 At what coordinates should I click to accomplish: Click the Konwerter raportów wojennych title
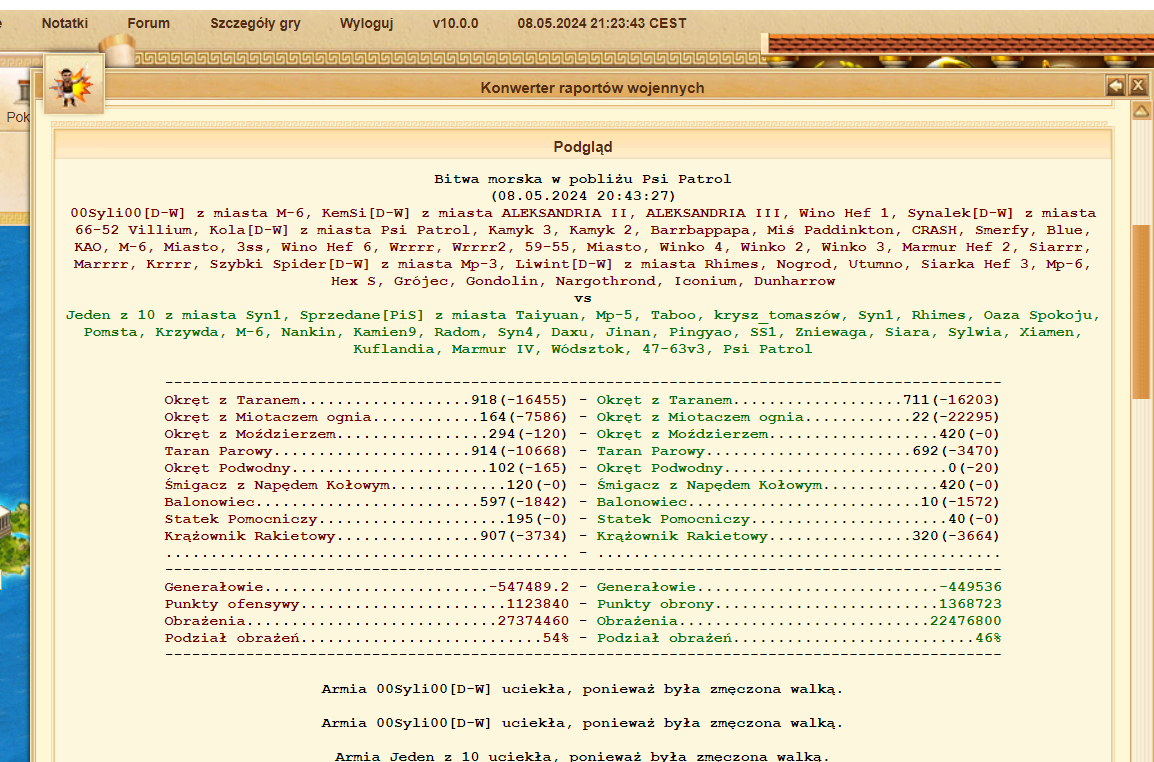(x=592, y=88)
